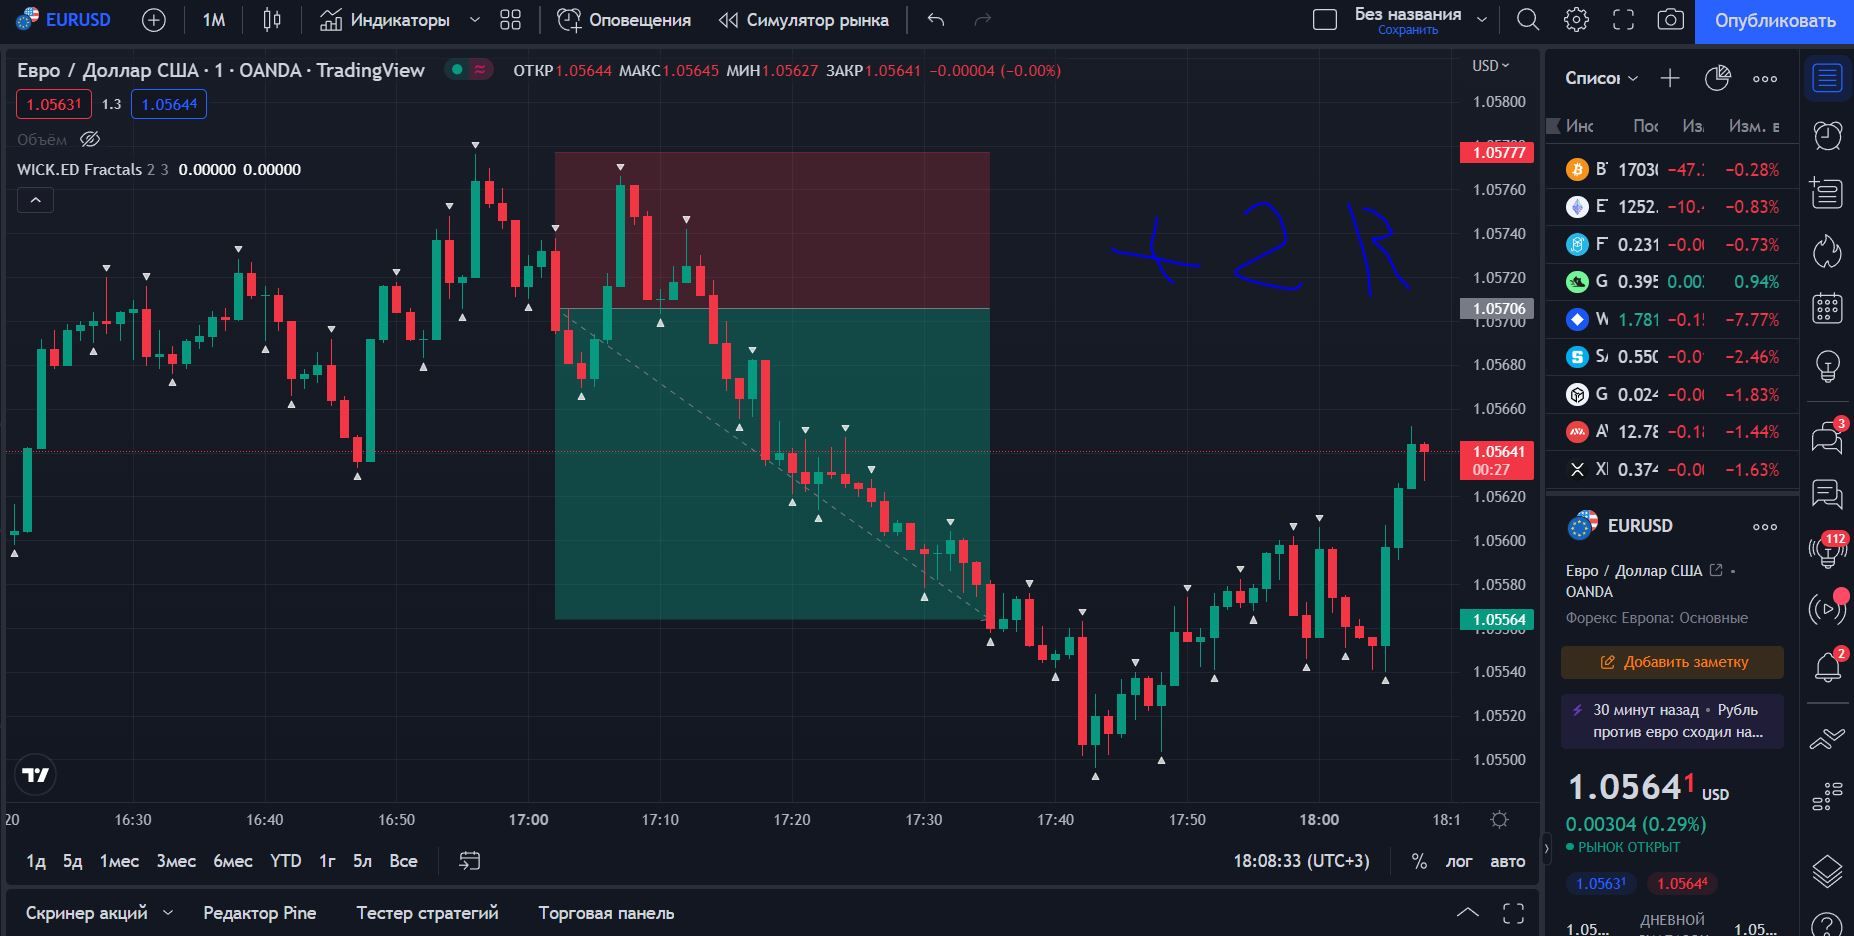The image size is (1854, 936).
Task: Expand Скринер акций dropdown arrow
Action: (167, 913)
